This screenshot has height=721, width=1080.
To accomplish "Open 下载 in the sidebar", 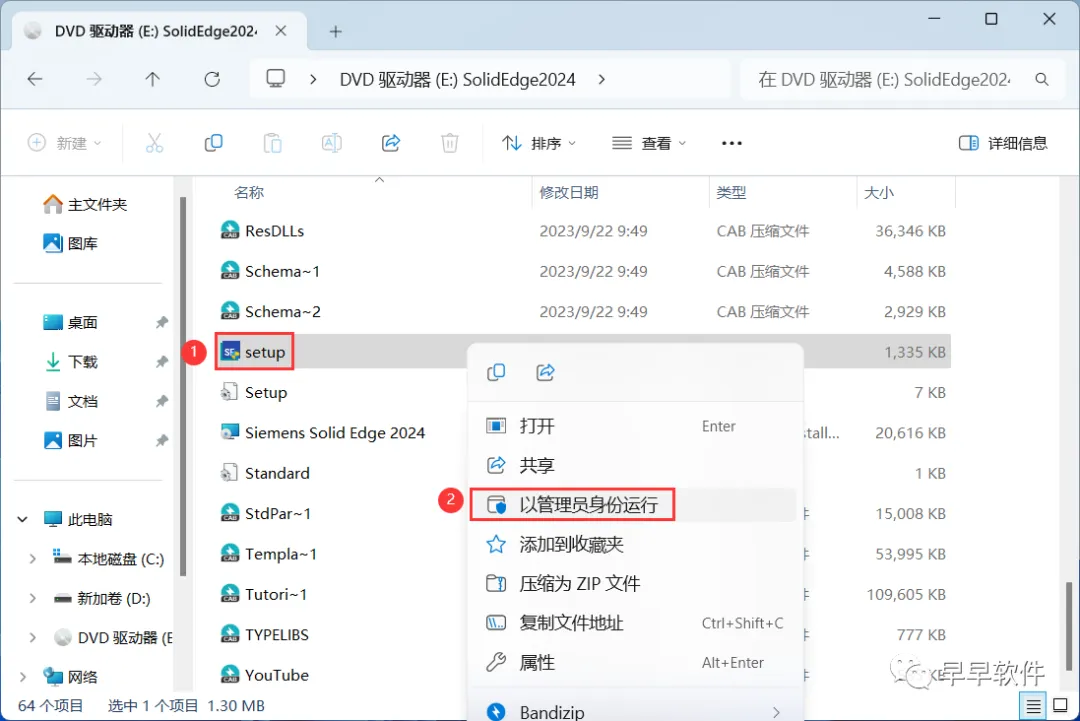I will pos(70,362).
